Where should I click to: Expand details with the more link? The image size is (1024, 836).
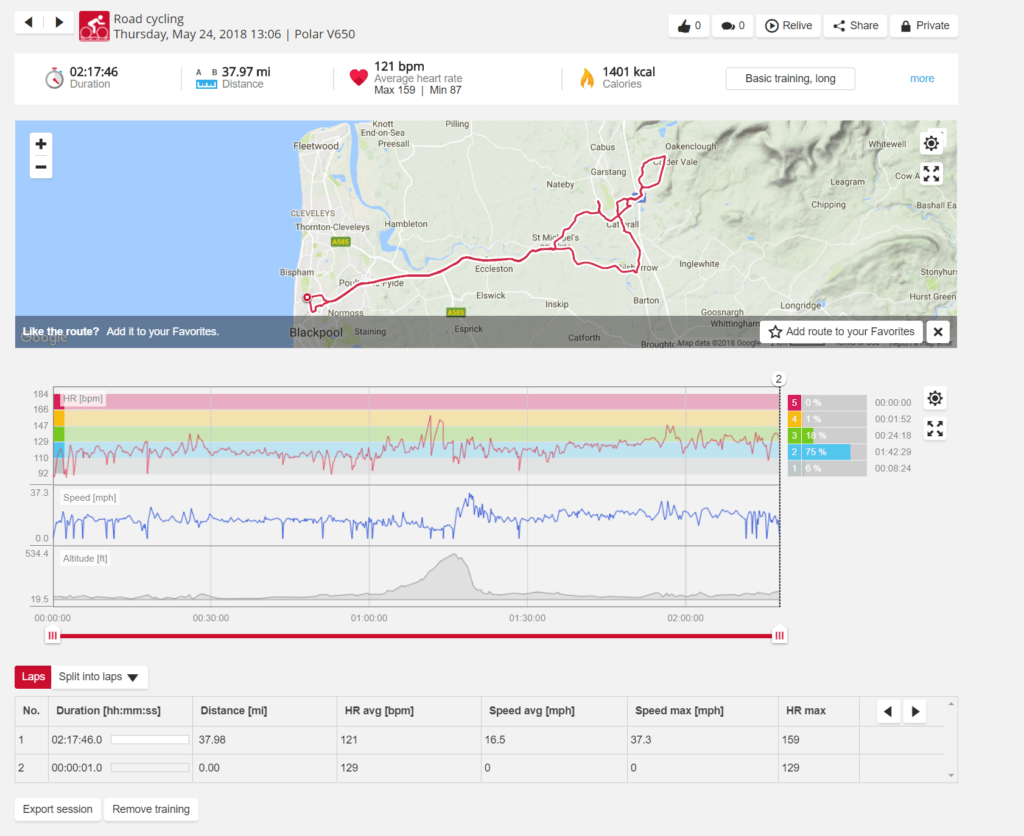click(922, 79)
